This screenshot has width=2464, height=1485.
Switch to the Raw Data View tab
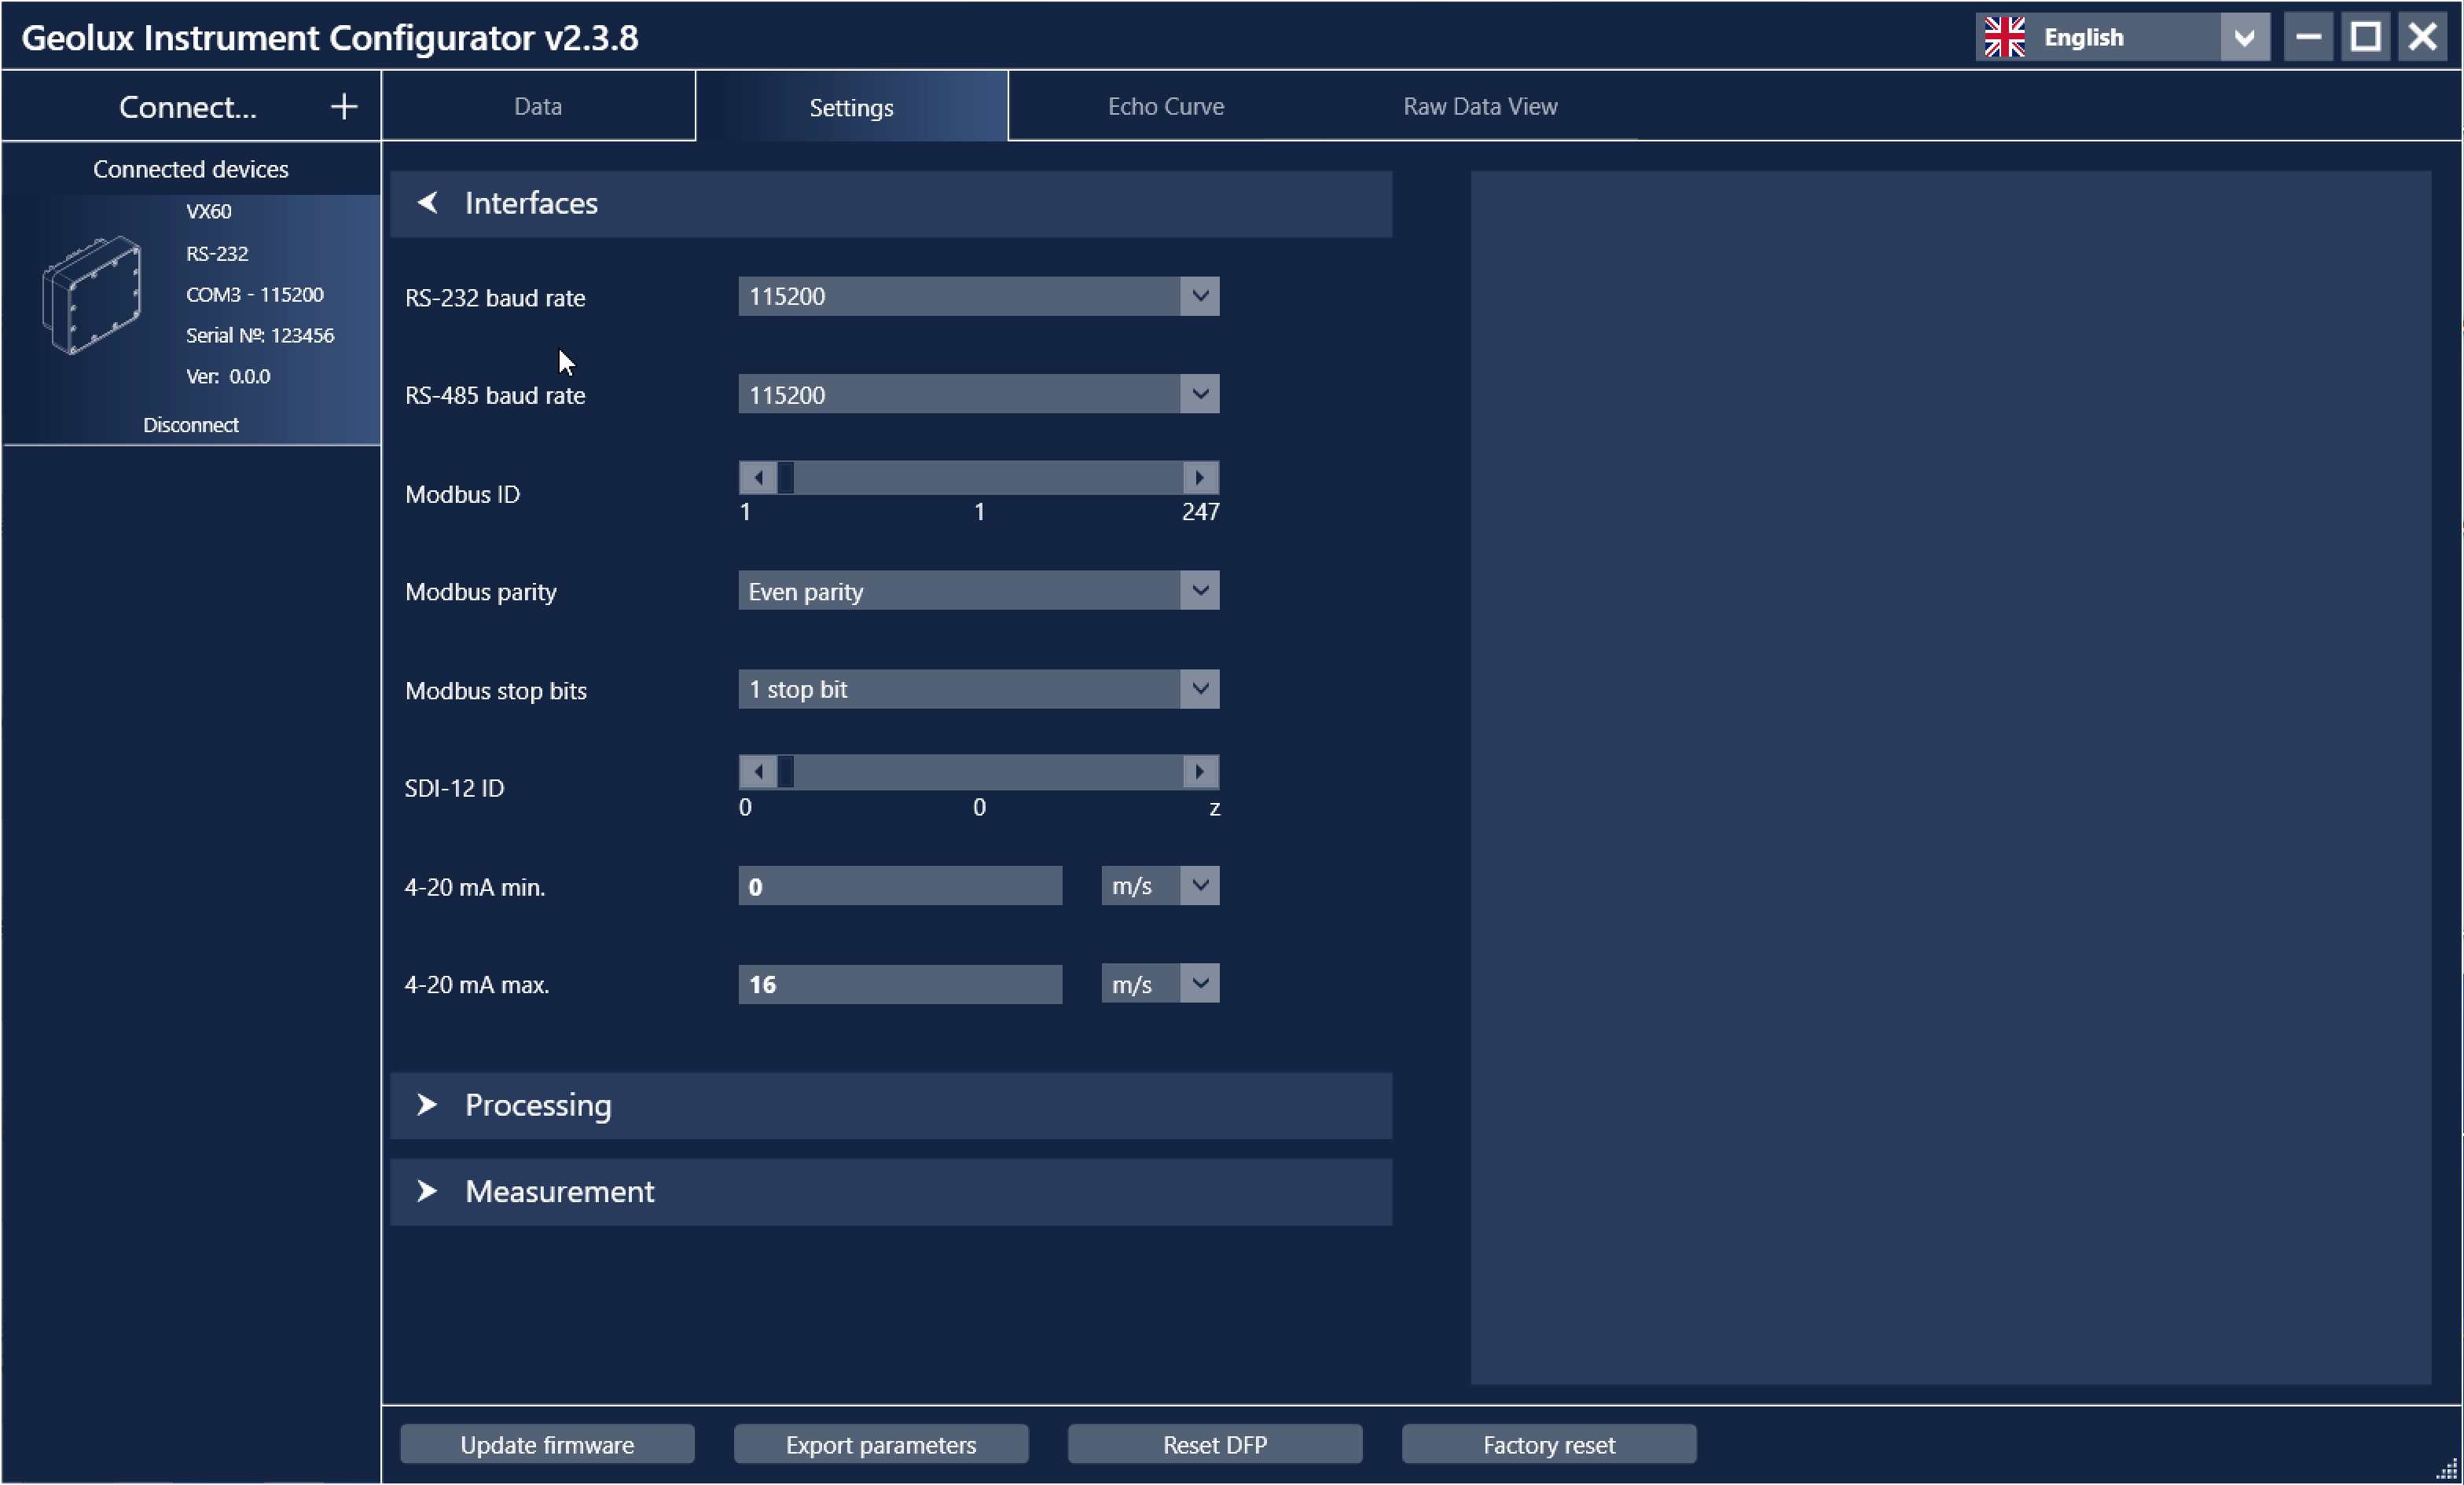[1479, 107]
